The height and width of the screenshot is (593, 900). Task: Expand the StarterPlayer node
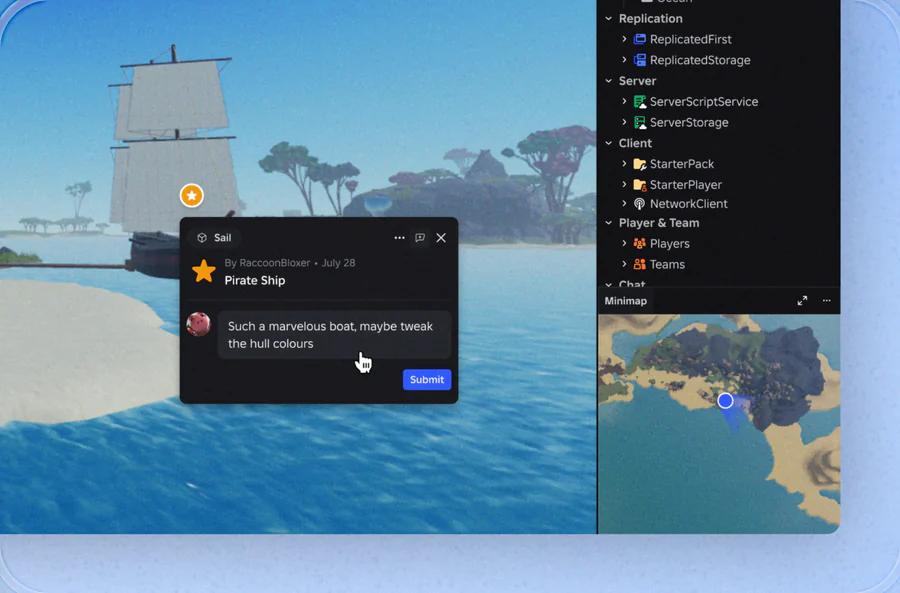pyautogui.click(x=624, y=184)
